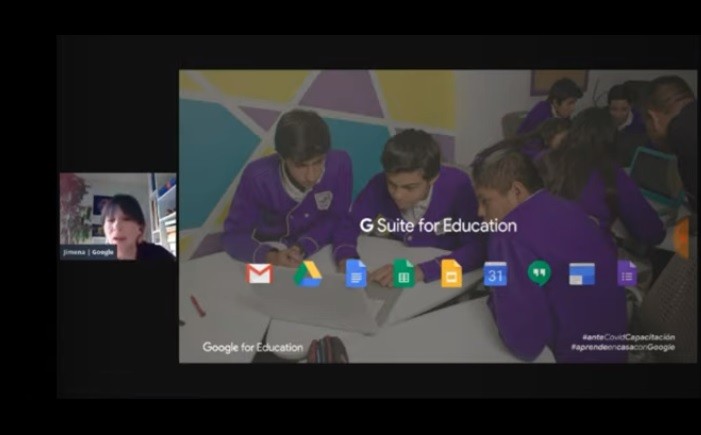Select the #aprendeencasaconGoogle hashtag
The image size is (701, 435).
(622, 347)
